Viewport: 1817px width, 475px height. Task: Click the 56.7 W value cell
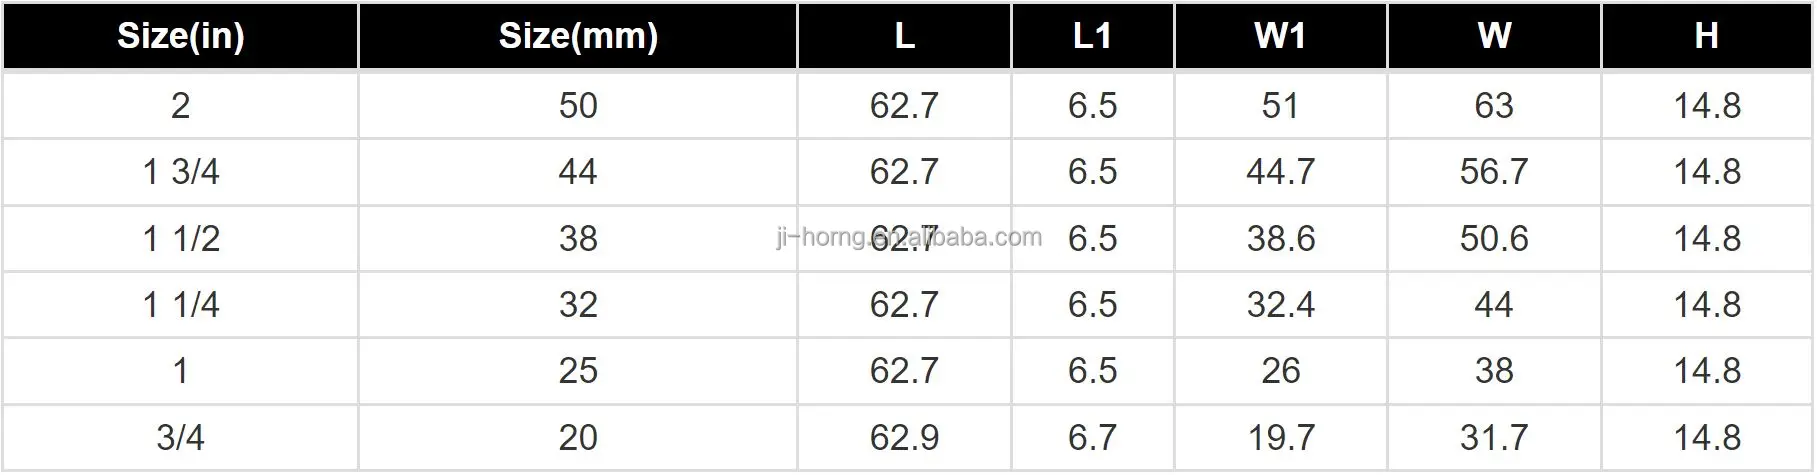[x=1494, y=172]
